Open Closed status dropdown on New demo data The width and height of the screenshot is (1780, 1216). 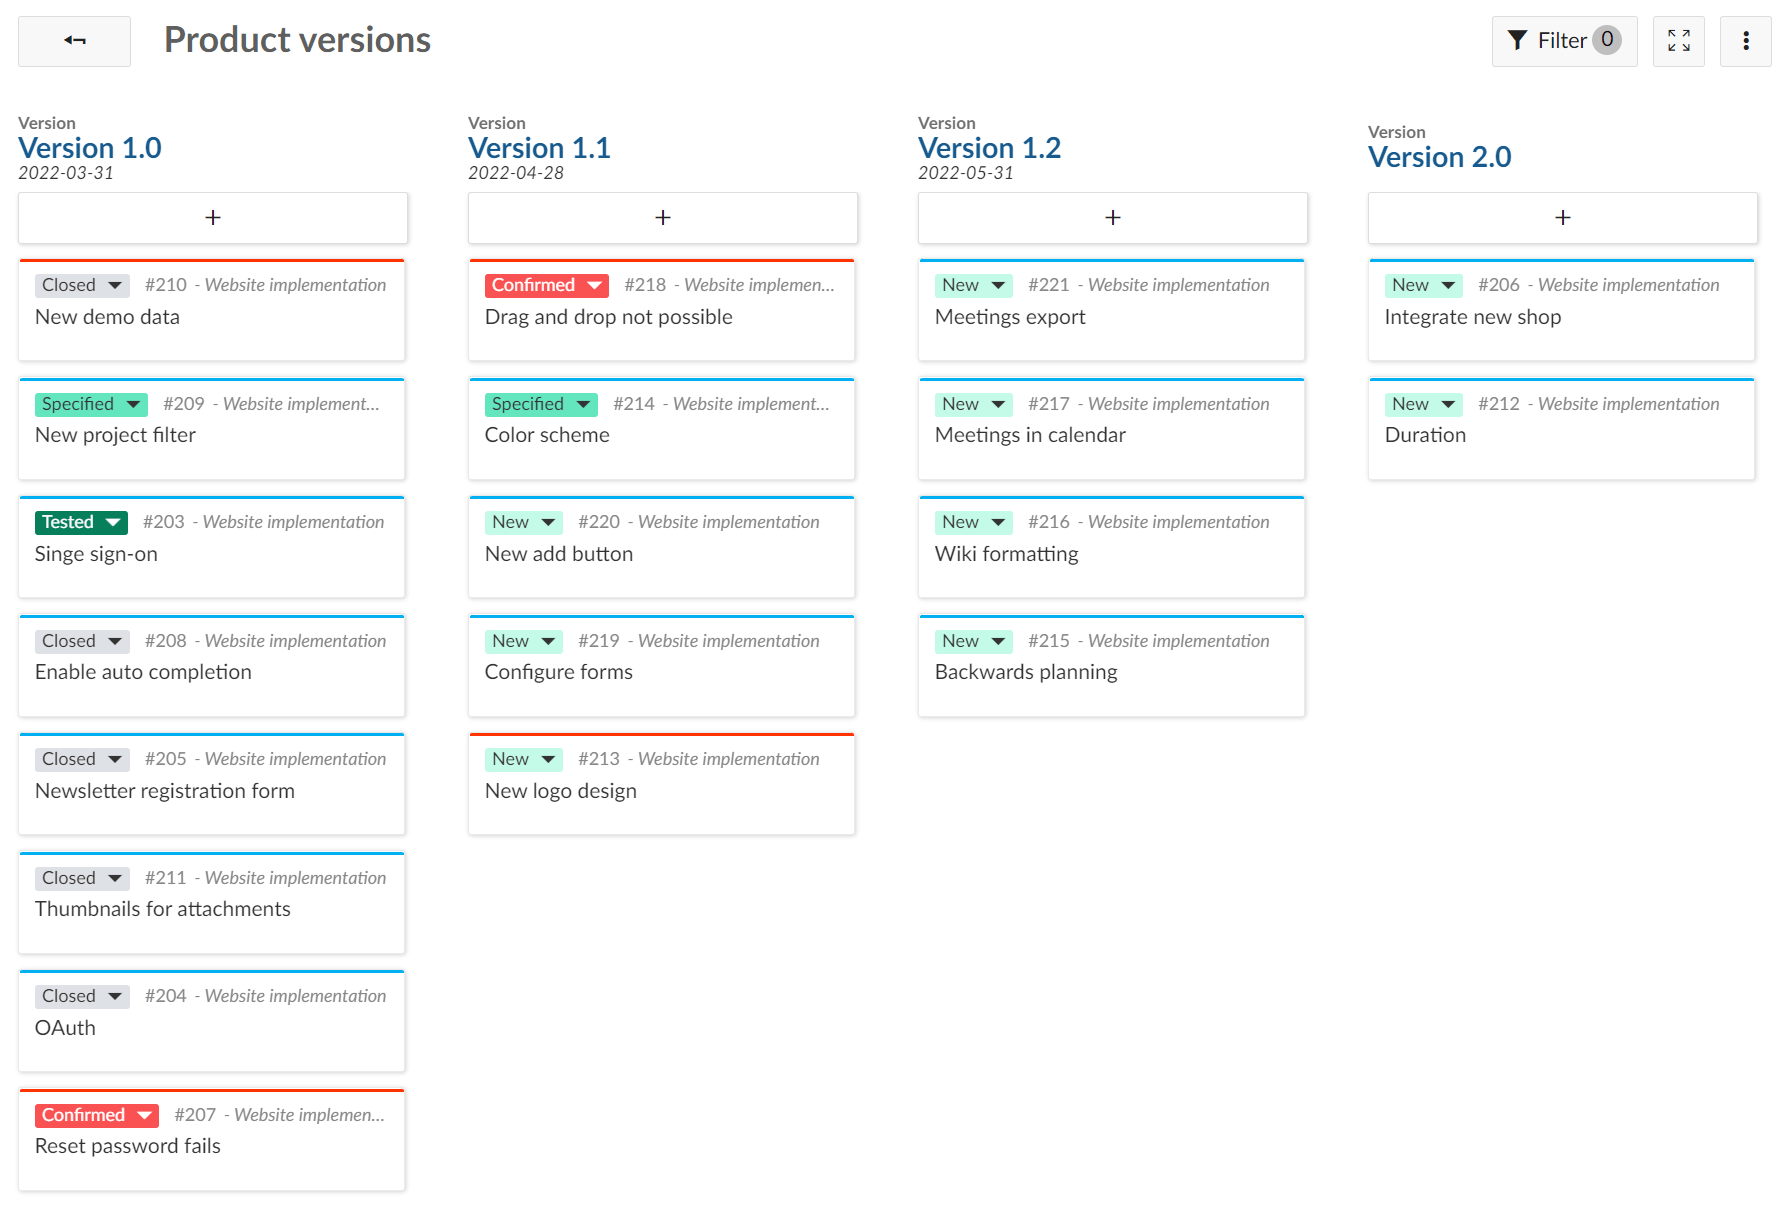coord(82,286)
